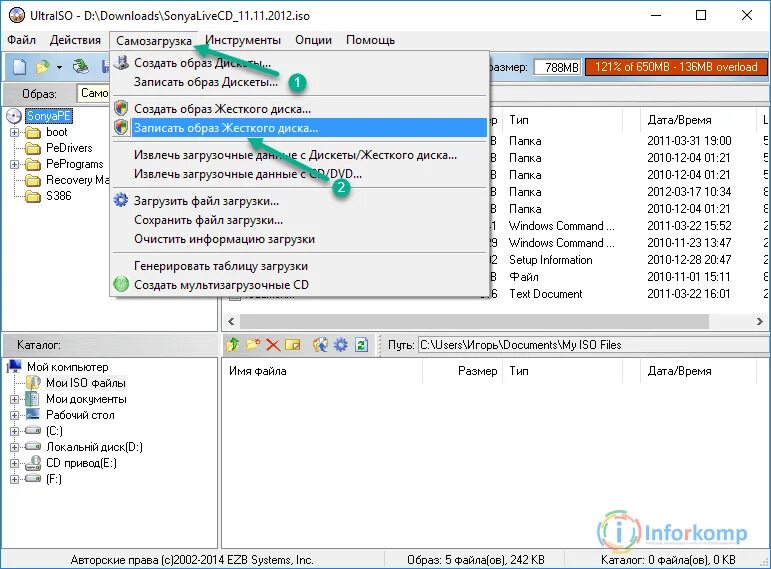
Task: Click the left arrow of horizontal scrollbar
Action: point(231,322)
